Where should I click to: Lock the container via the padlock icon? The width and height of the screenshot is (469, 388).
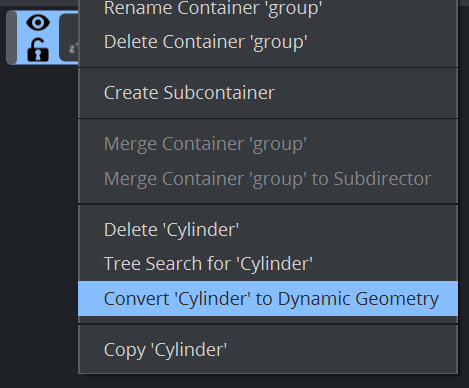tap(38, 50)
